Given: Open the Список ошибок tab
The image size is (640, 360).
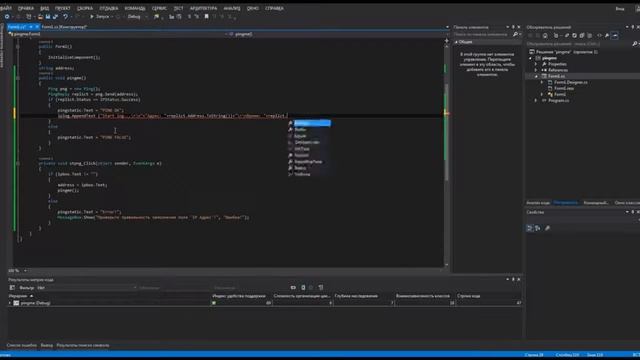Looking at the screenshot, I should point(21,345).
